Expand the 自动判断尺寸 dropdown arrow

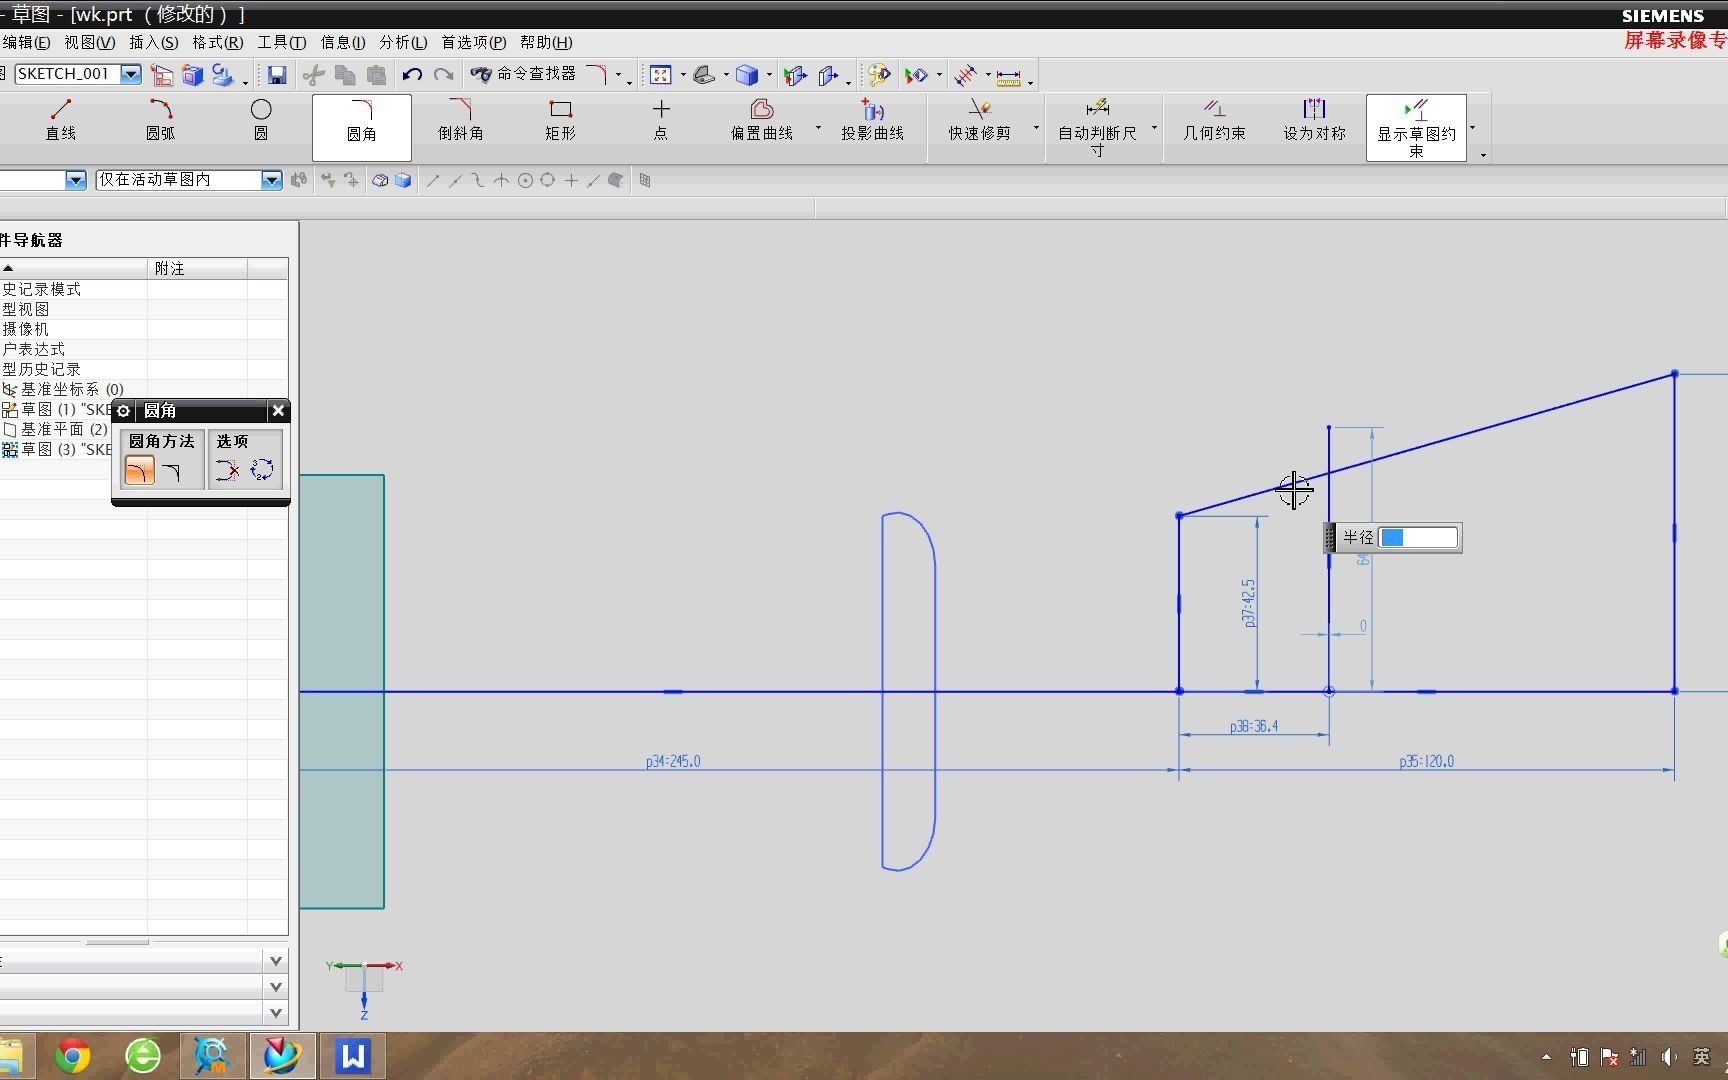(x=1154, y=128)
